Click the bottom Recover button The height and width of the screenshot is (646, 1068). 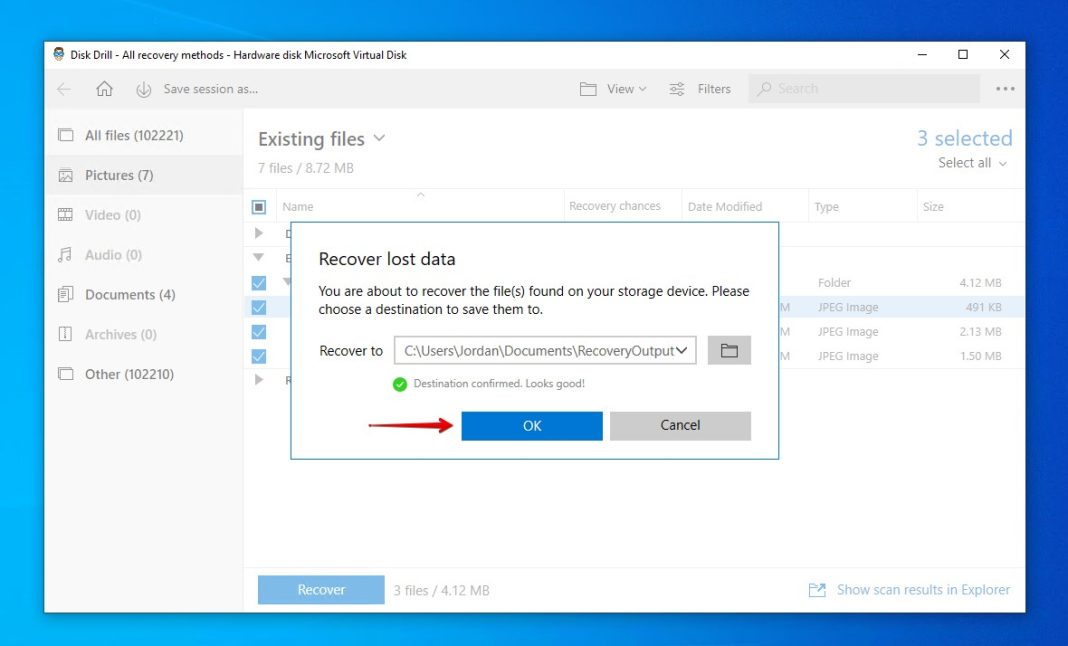point(321,589)
